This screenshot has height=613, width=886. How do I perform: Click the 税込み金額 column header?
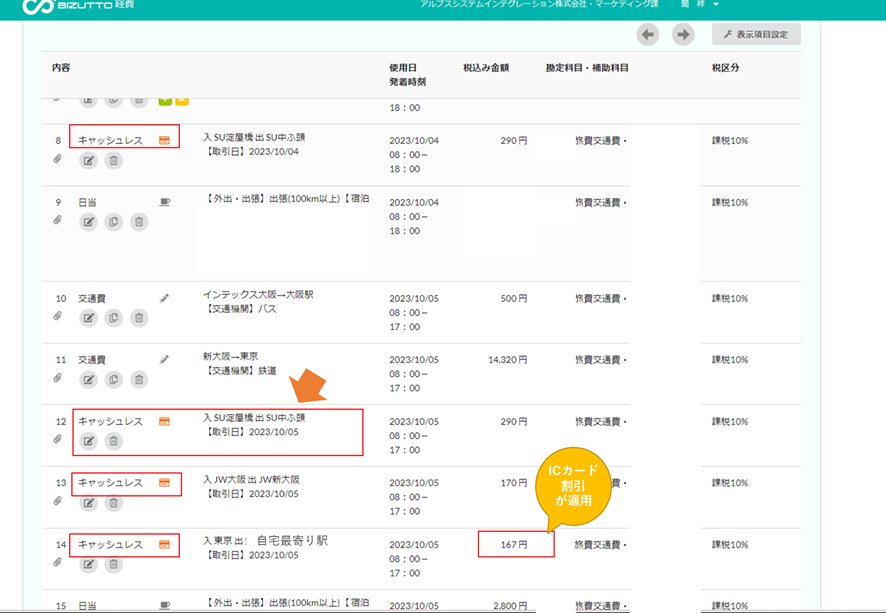486,68
